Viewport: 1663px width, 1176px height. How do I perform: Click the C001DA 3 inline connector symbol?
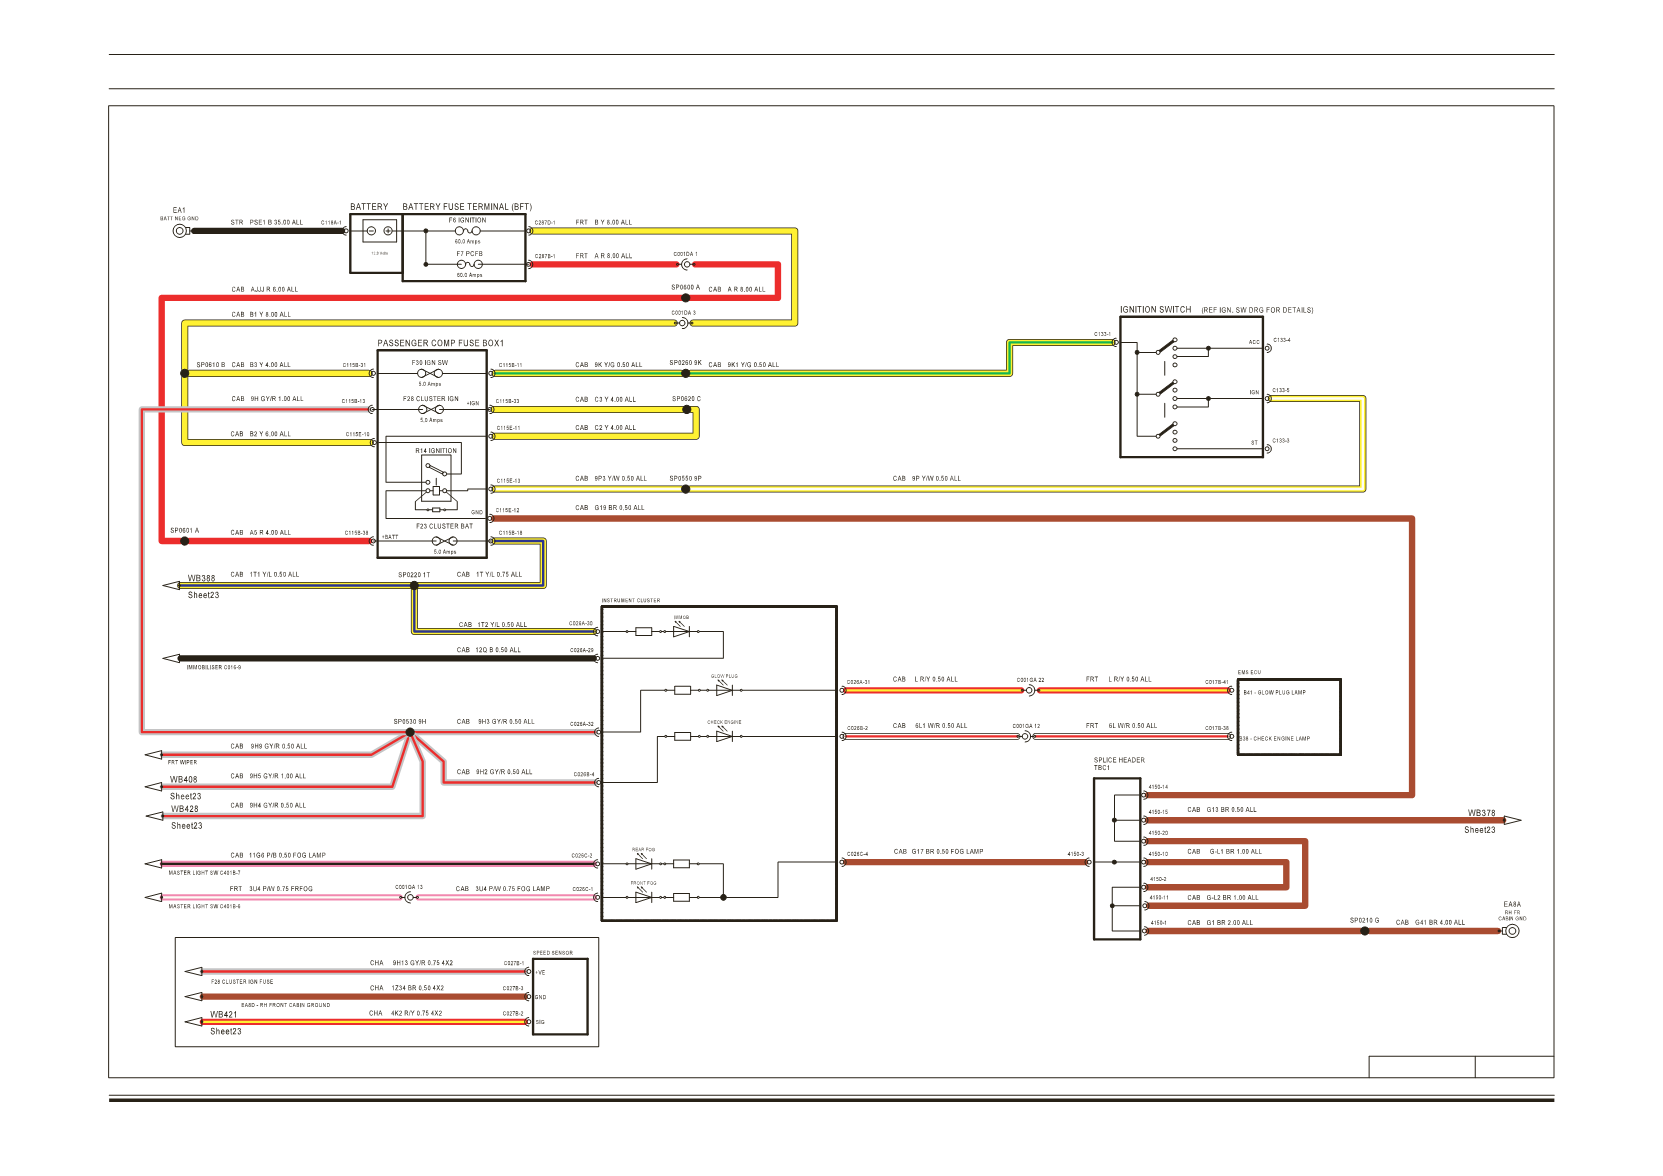(683, 323)
